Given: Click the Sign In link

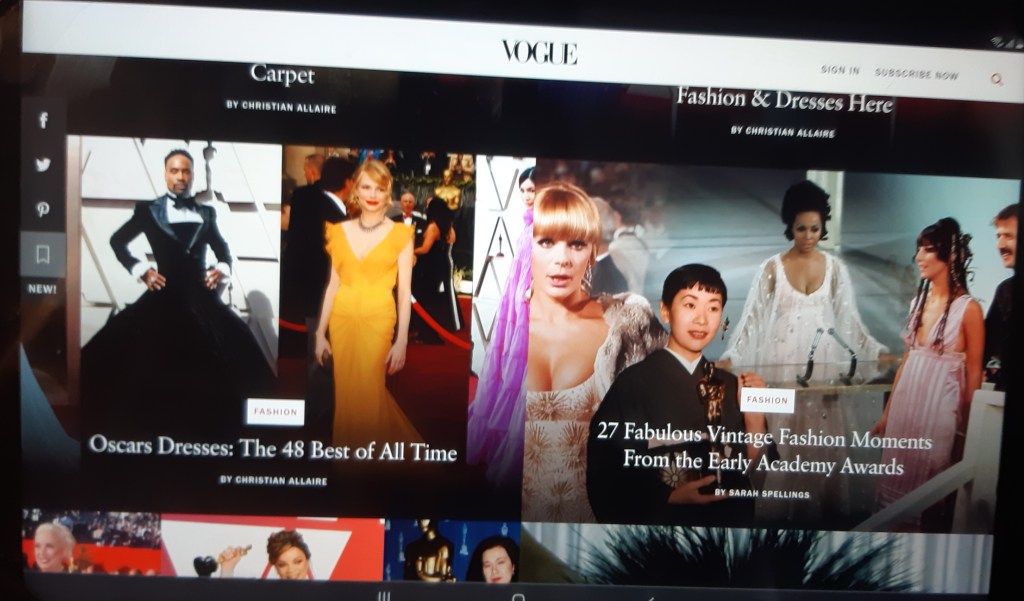Looking at the screenshot, I should coord(839,70).
